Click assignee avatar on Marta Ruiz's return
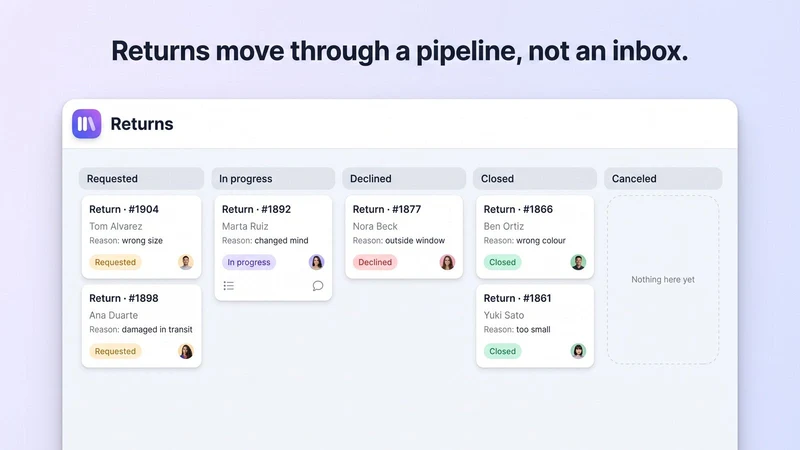The width and height of the screenshot is (800, 450). pyautogui.click(x=316, y=262)
